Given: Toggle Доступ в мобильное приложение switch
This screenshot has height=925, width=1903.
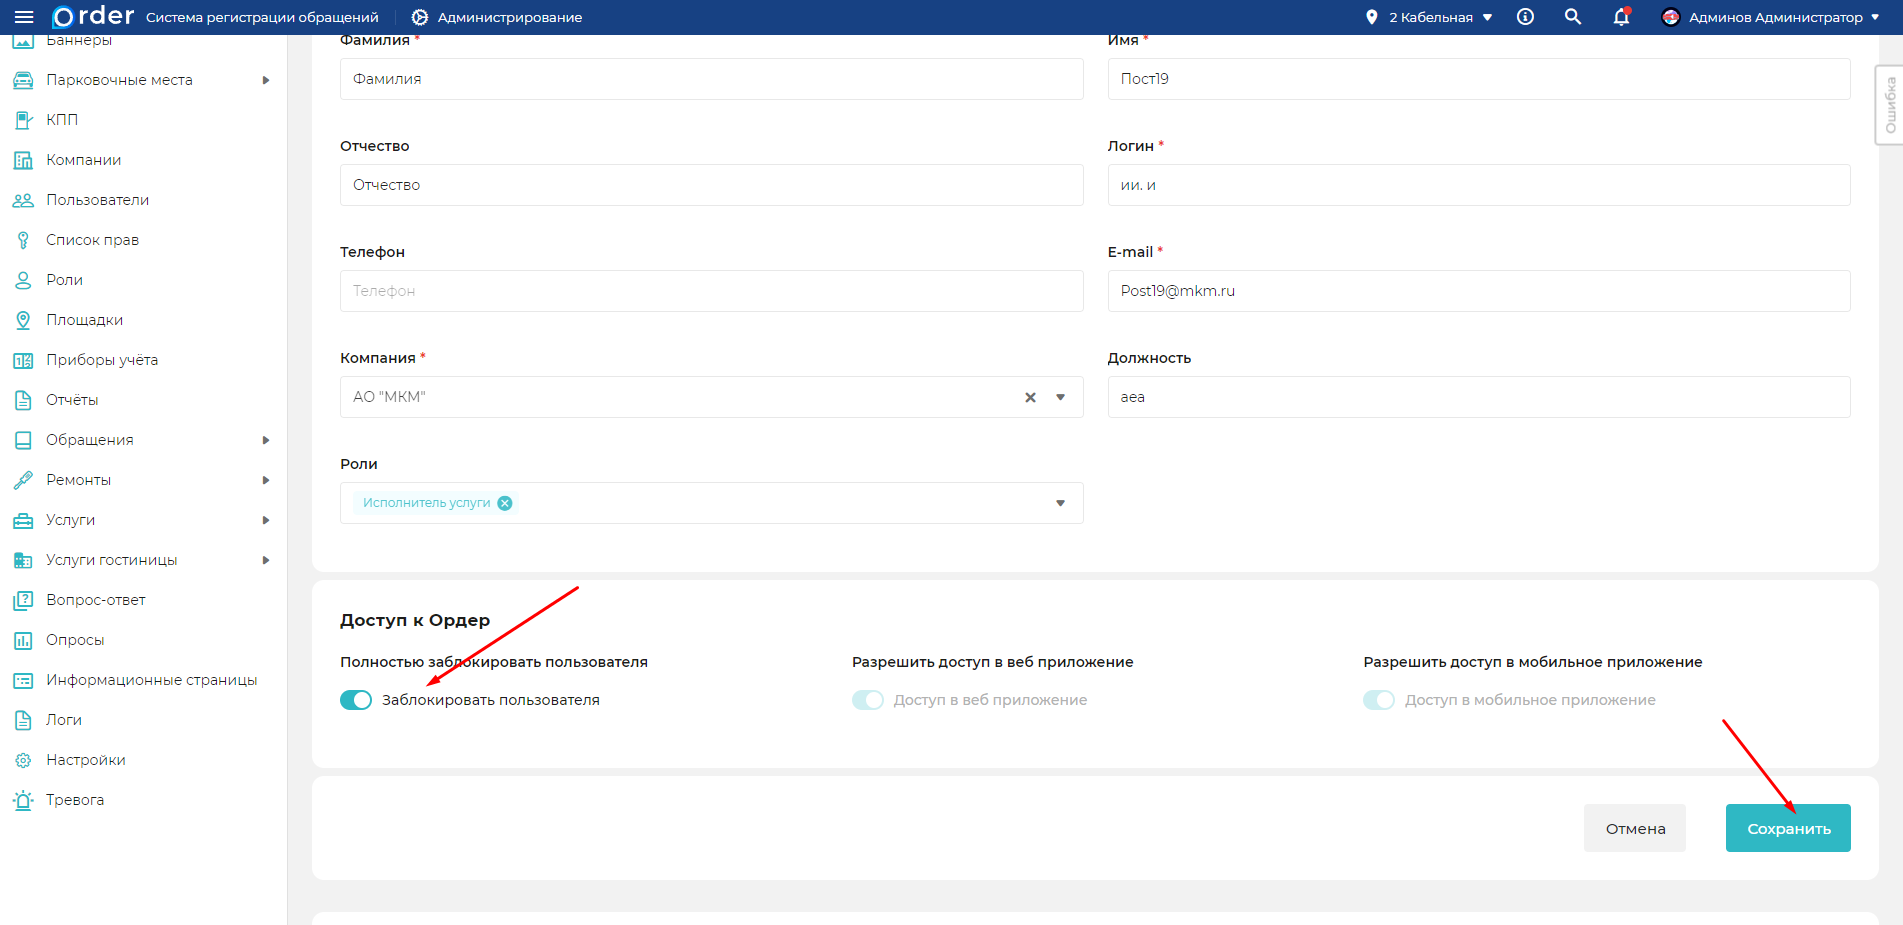Looking at the screenshot, I should point(1378,700).
